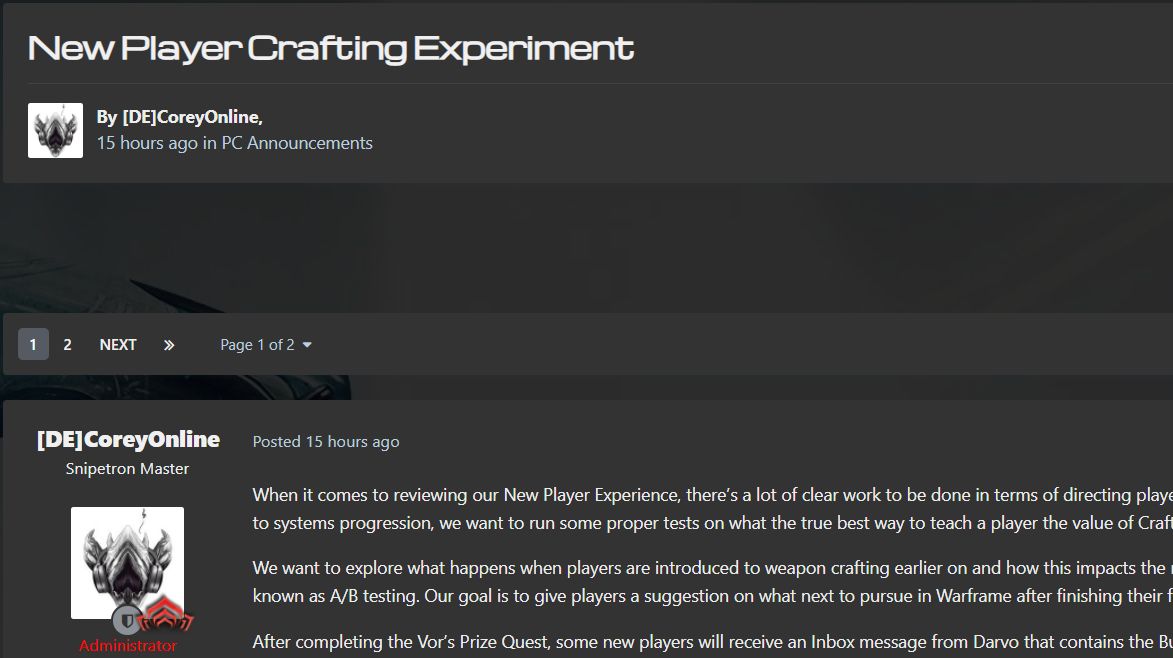
Task: Click the Snipetron Master rank title
Action: [x=127, y=469]
